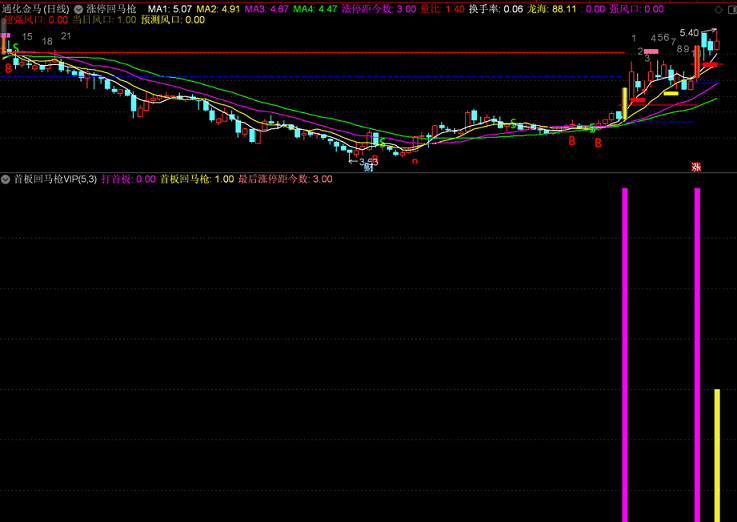The image size is (737, 522).
Task: Click 龙海: 88.11 label
Action: [551, 9]
